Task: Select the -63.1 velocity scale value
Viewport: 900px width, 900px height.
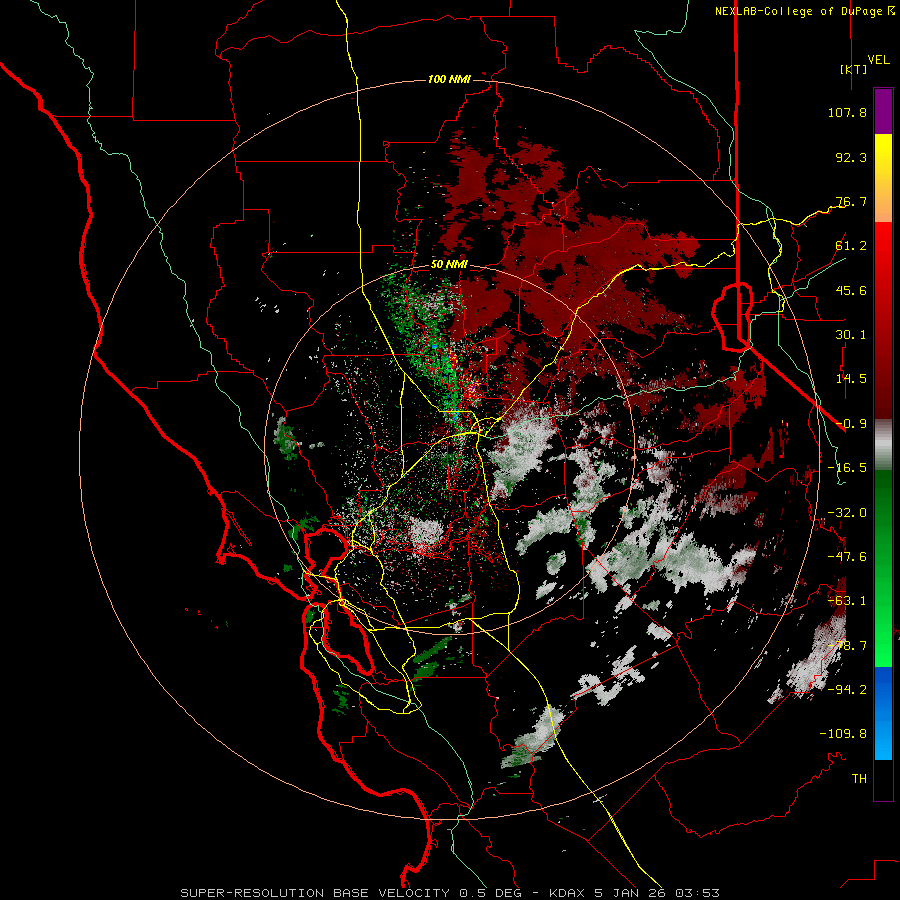Action: [847, 601]
